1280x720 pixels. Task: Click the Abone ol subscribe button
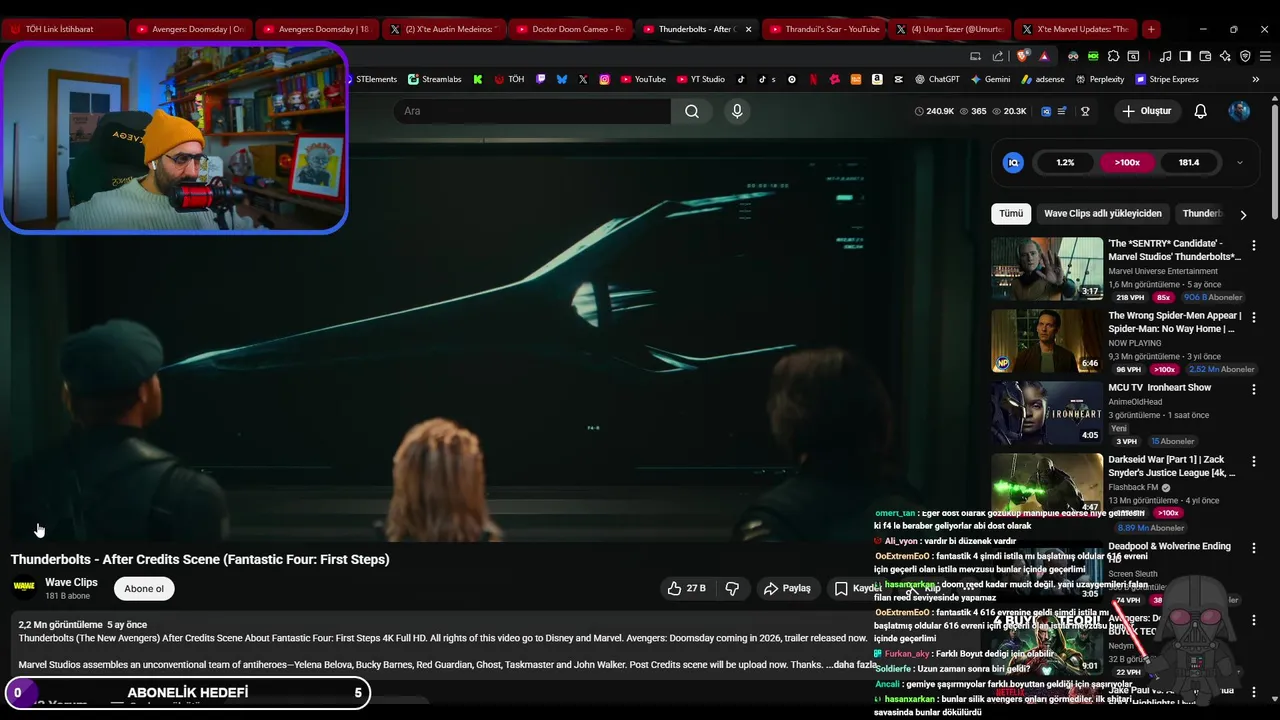point(144,589)
